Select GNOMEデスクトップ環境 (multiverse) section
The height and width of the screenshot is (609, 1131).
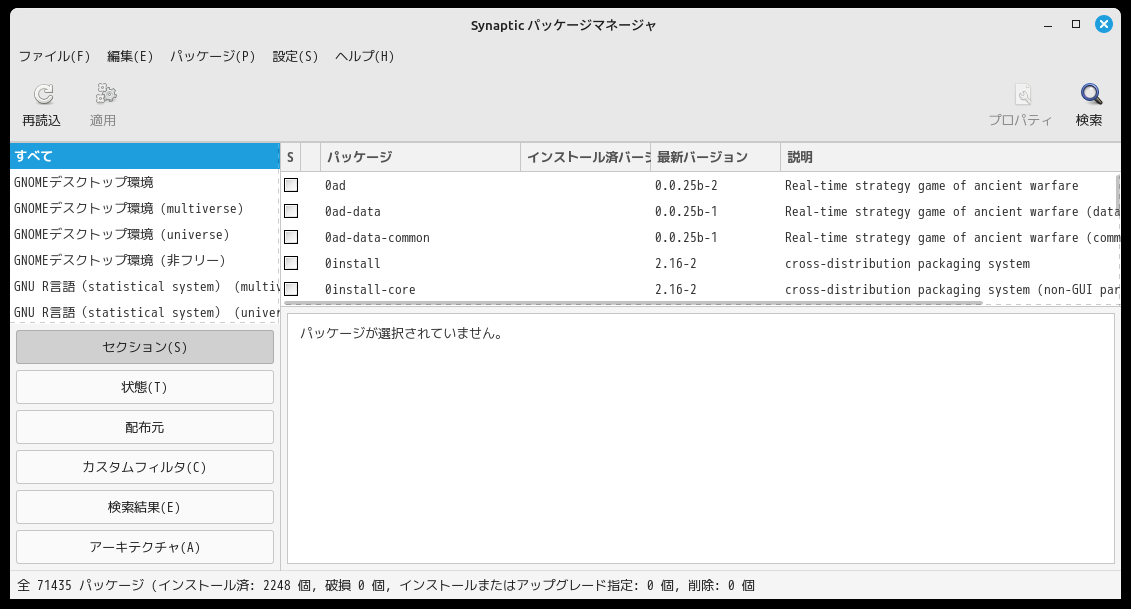[x=145, y=209]
